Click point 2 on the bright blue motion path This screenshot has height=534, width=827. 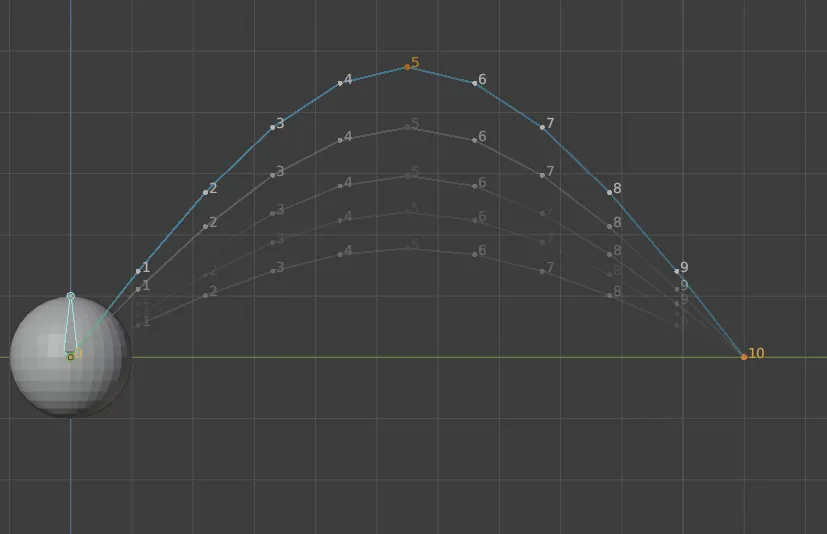(x=206, y=193)
